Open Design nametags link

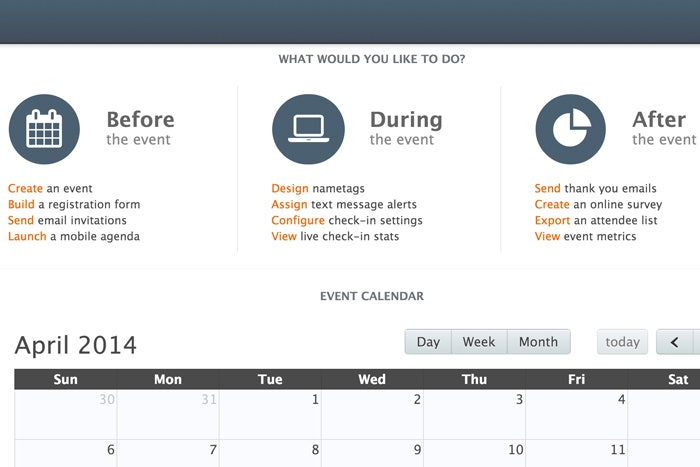(290, 189)
